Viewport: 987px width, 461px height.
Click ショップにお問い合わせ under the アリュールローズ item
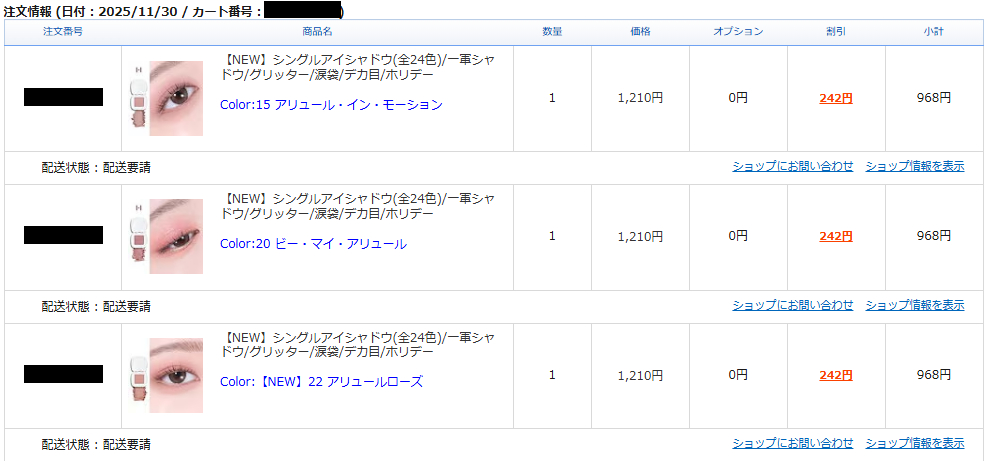point(792,443)
